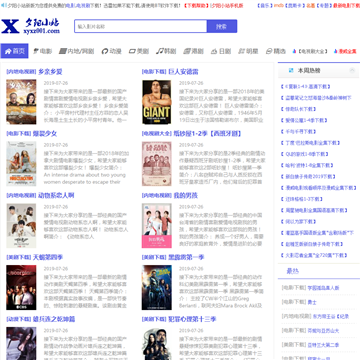The height and width of the screenshot is (360, 360).
Task: Click the speaker announcement icon at top-left
Action: point(4,5)
